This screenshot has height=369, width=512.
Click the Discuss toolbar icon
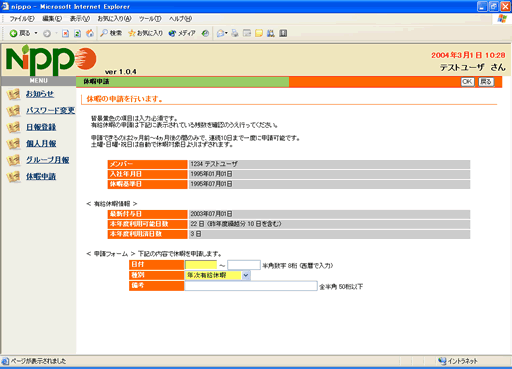tap(259, 33)
